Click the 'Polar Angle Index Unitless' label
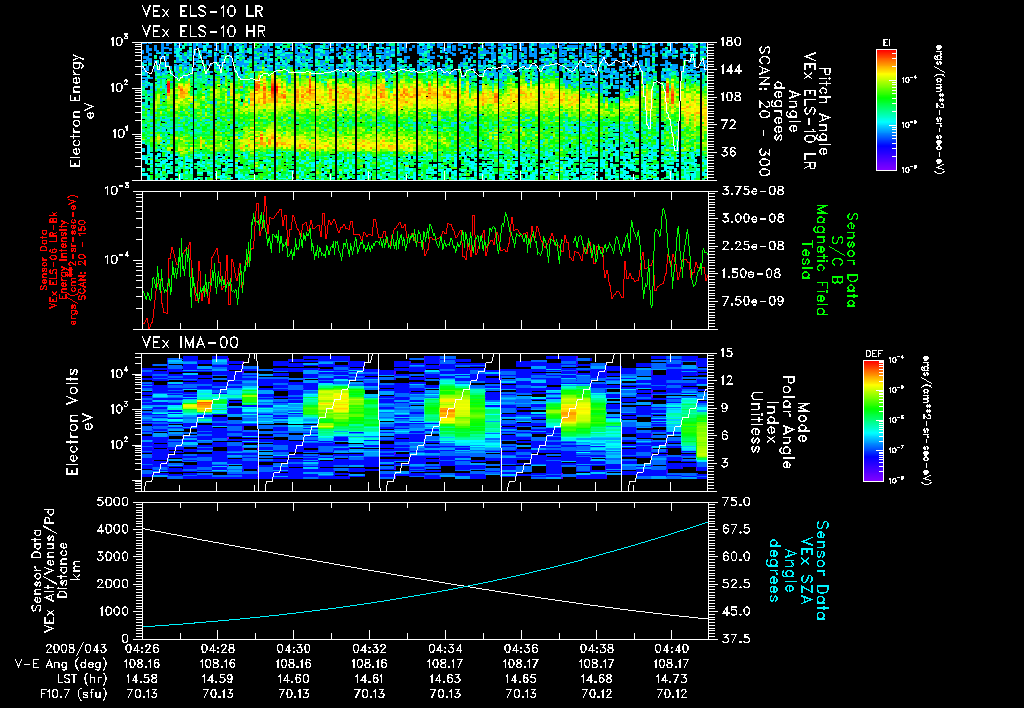1024x708 pixels. [771, 422]
